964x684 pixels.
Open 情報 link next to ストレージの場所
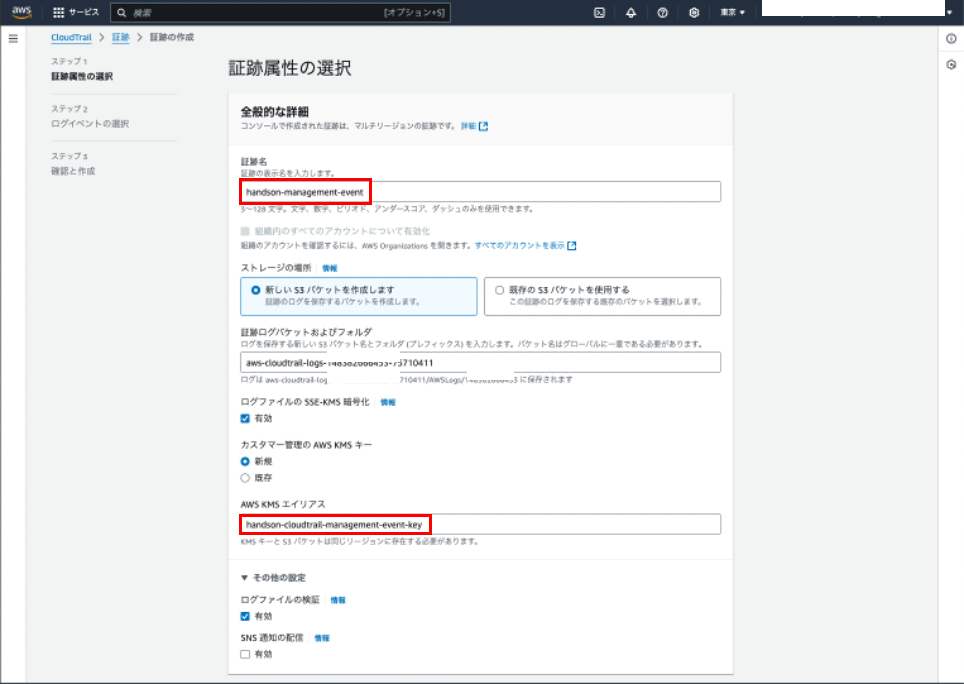tap(330, 269)
